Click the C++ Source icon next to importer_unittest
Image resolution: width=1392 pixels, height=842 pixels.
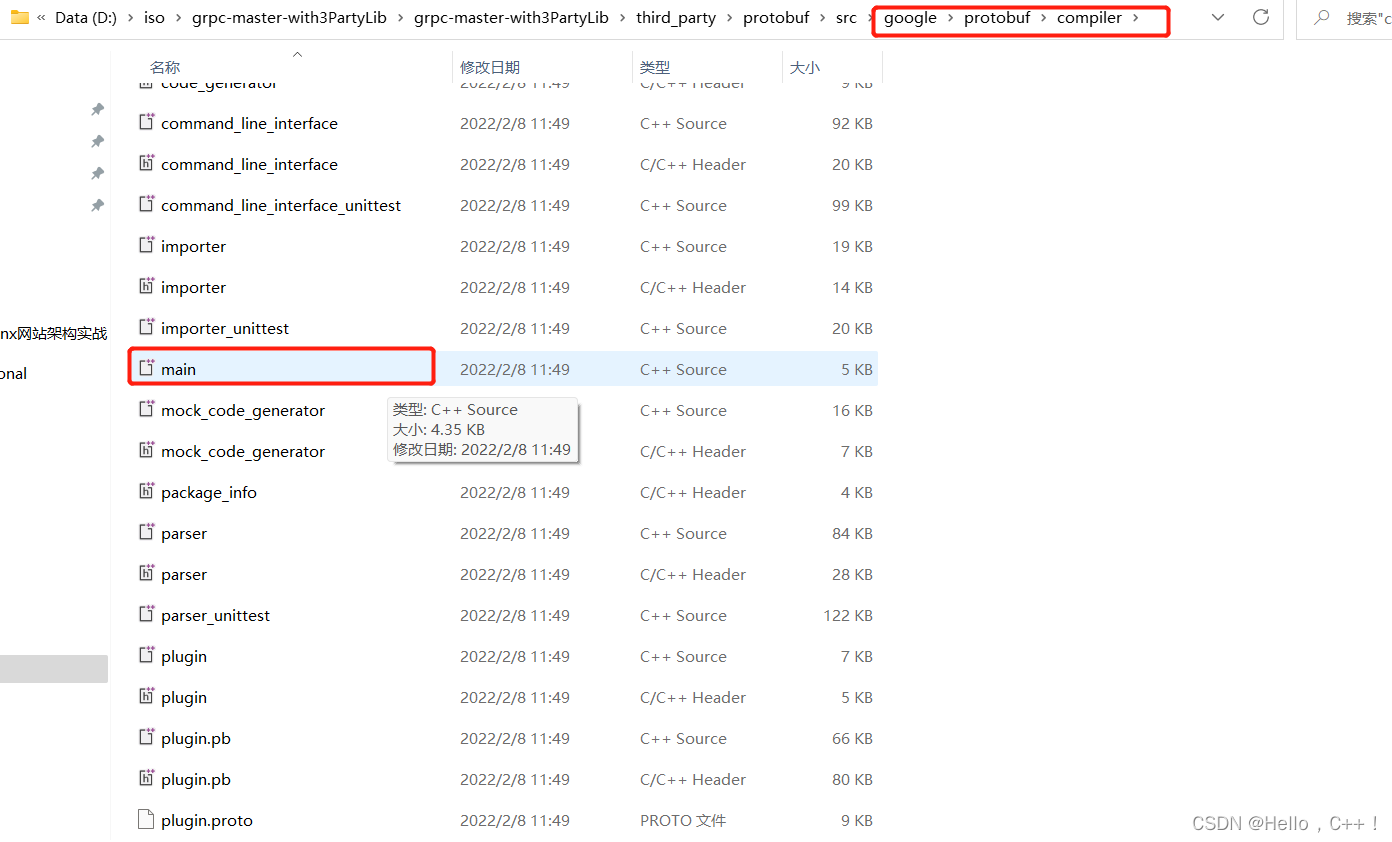point(146,328)
